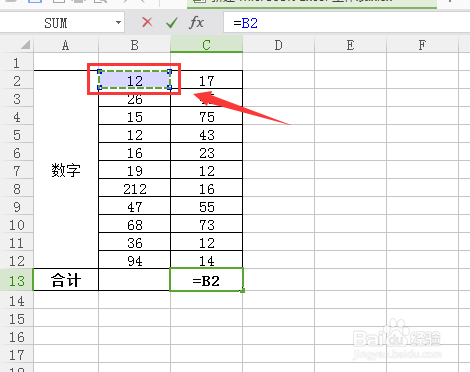
Task: Select row 3 header
Action: click(17, 99)
